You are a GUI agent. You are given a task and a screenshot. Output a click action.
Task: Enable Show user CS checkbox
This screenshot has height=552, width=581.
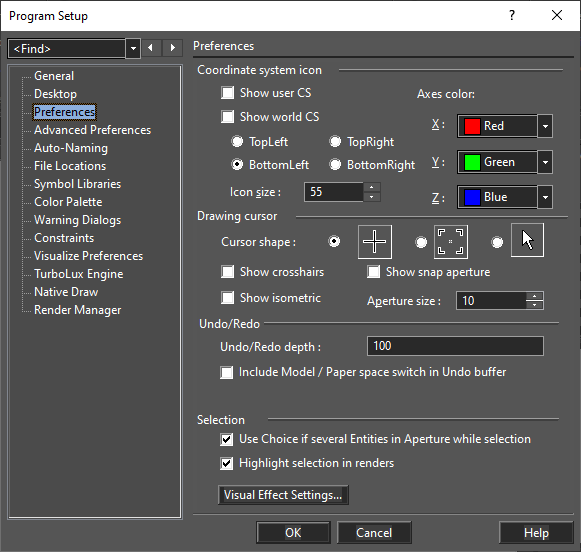pos(227,93)
